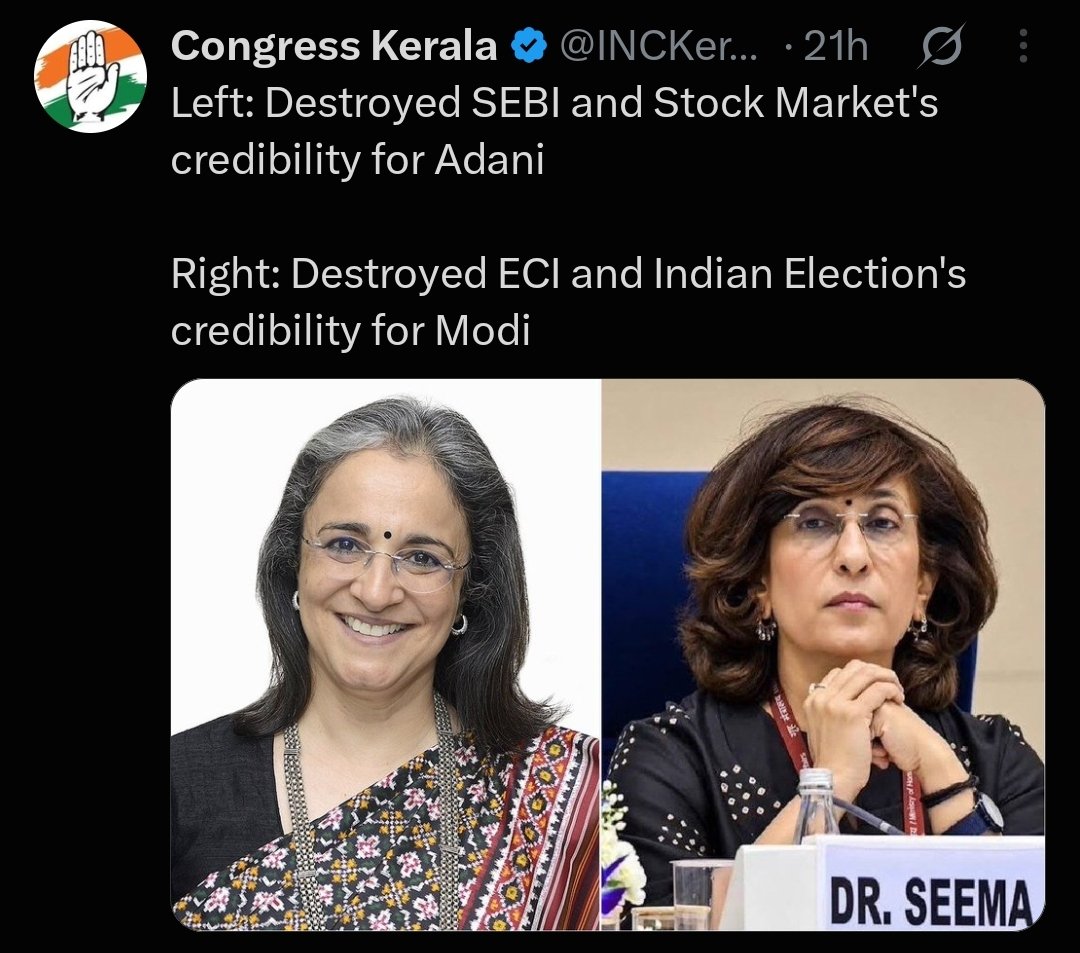
Task: Open the @INCKer... handle link
Action: coord(659,46)
